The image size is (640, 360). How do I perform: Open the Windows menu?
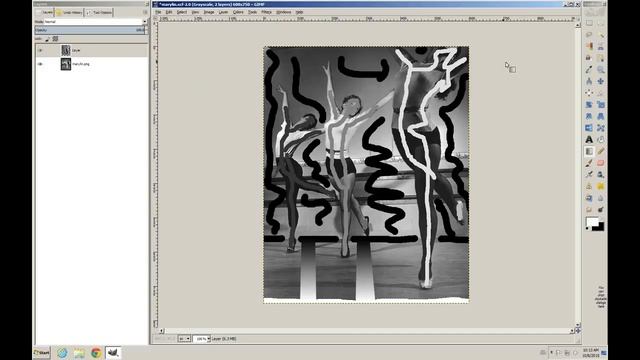coord(284,12)
